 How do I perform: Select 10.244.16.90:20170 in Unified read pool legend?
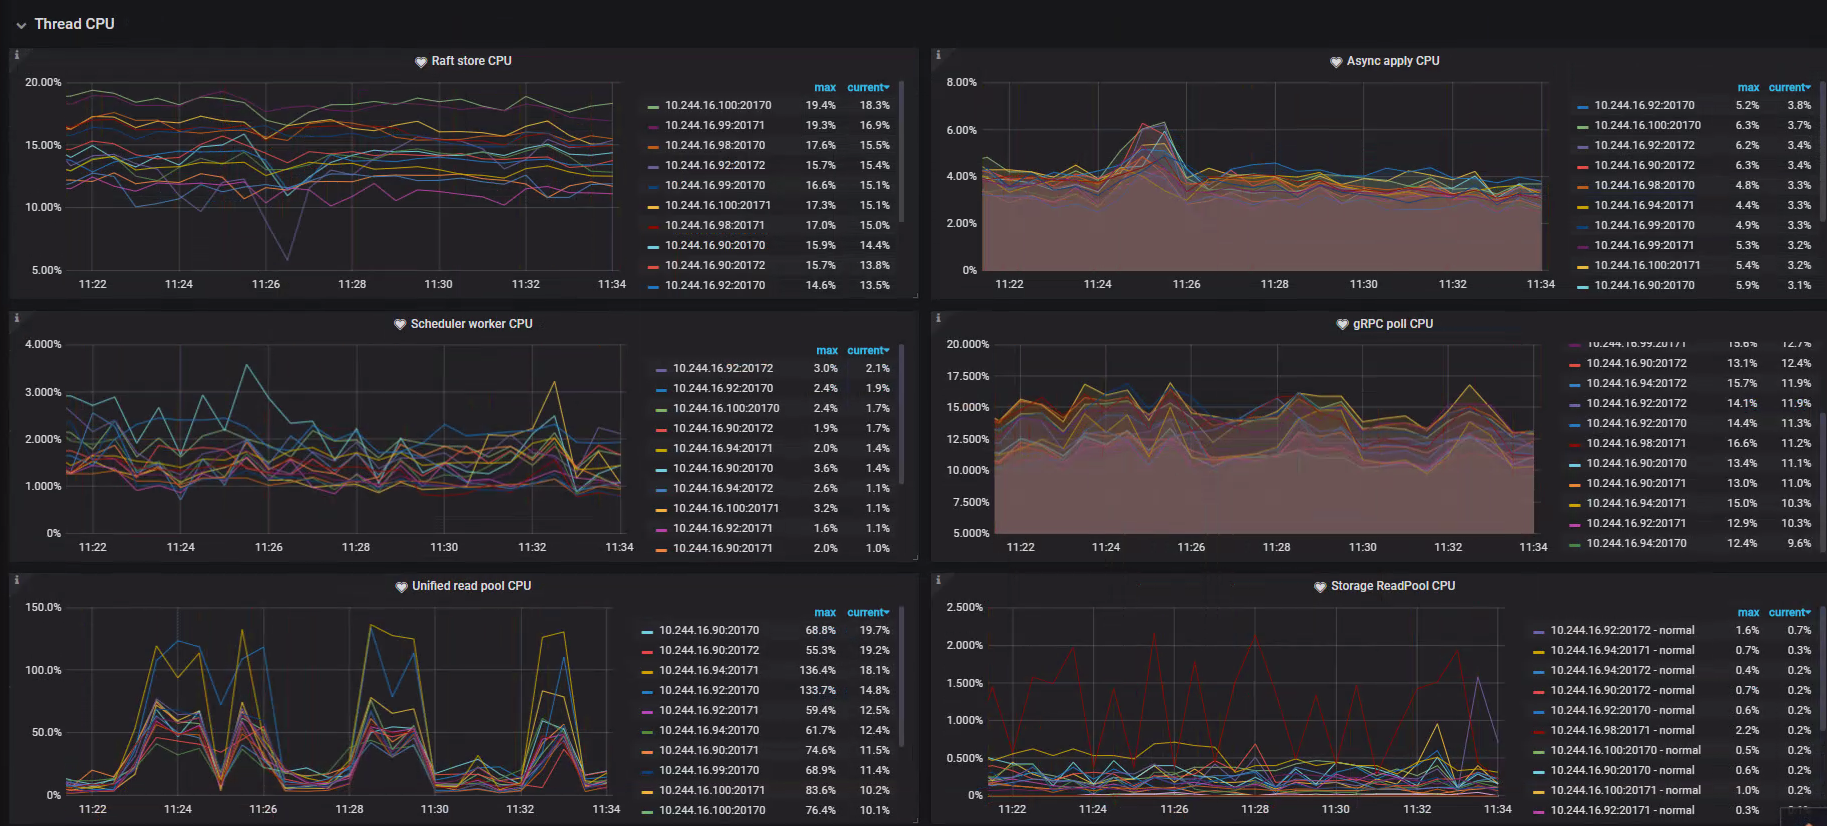click(709, 630)
